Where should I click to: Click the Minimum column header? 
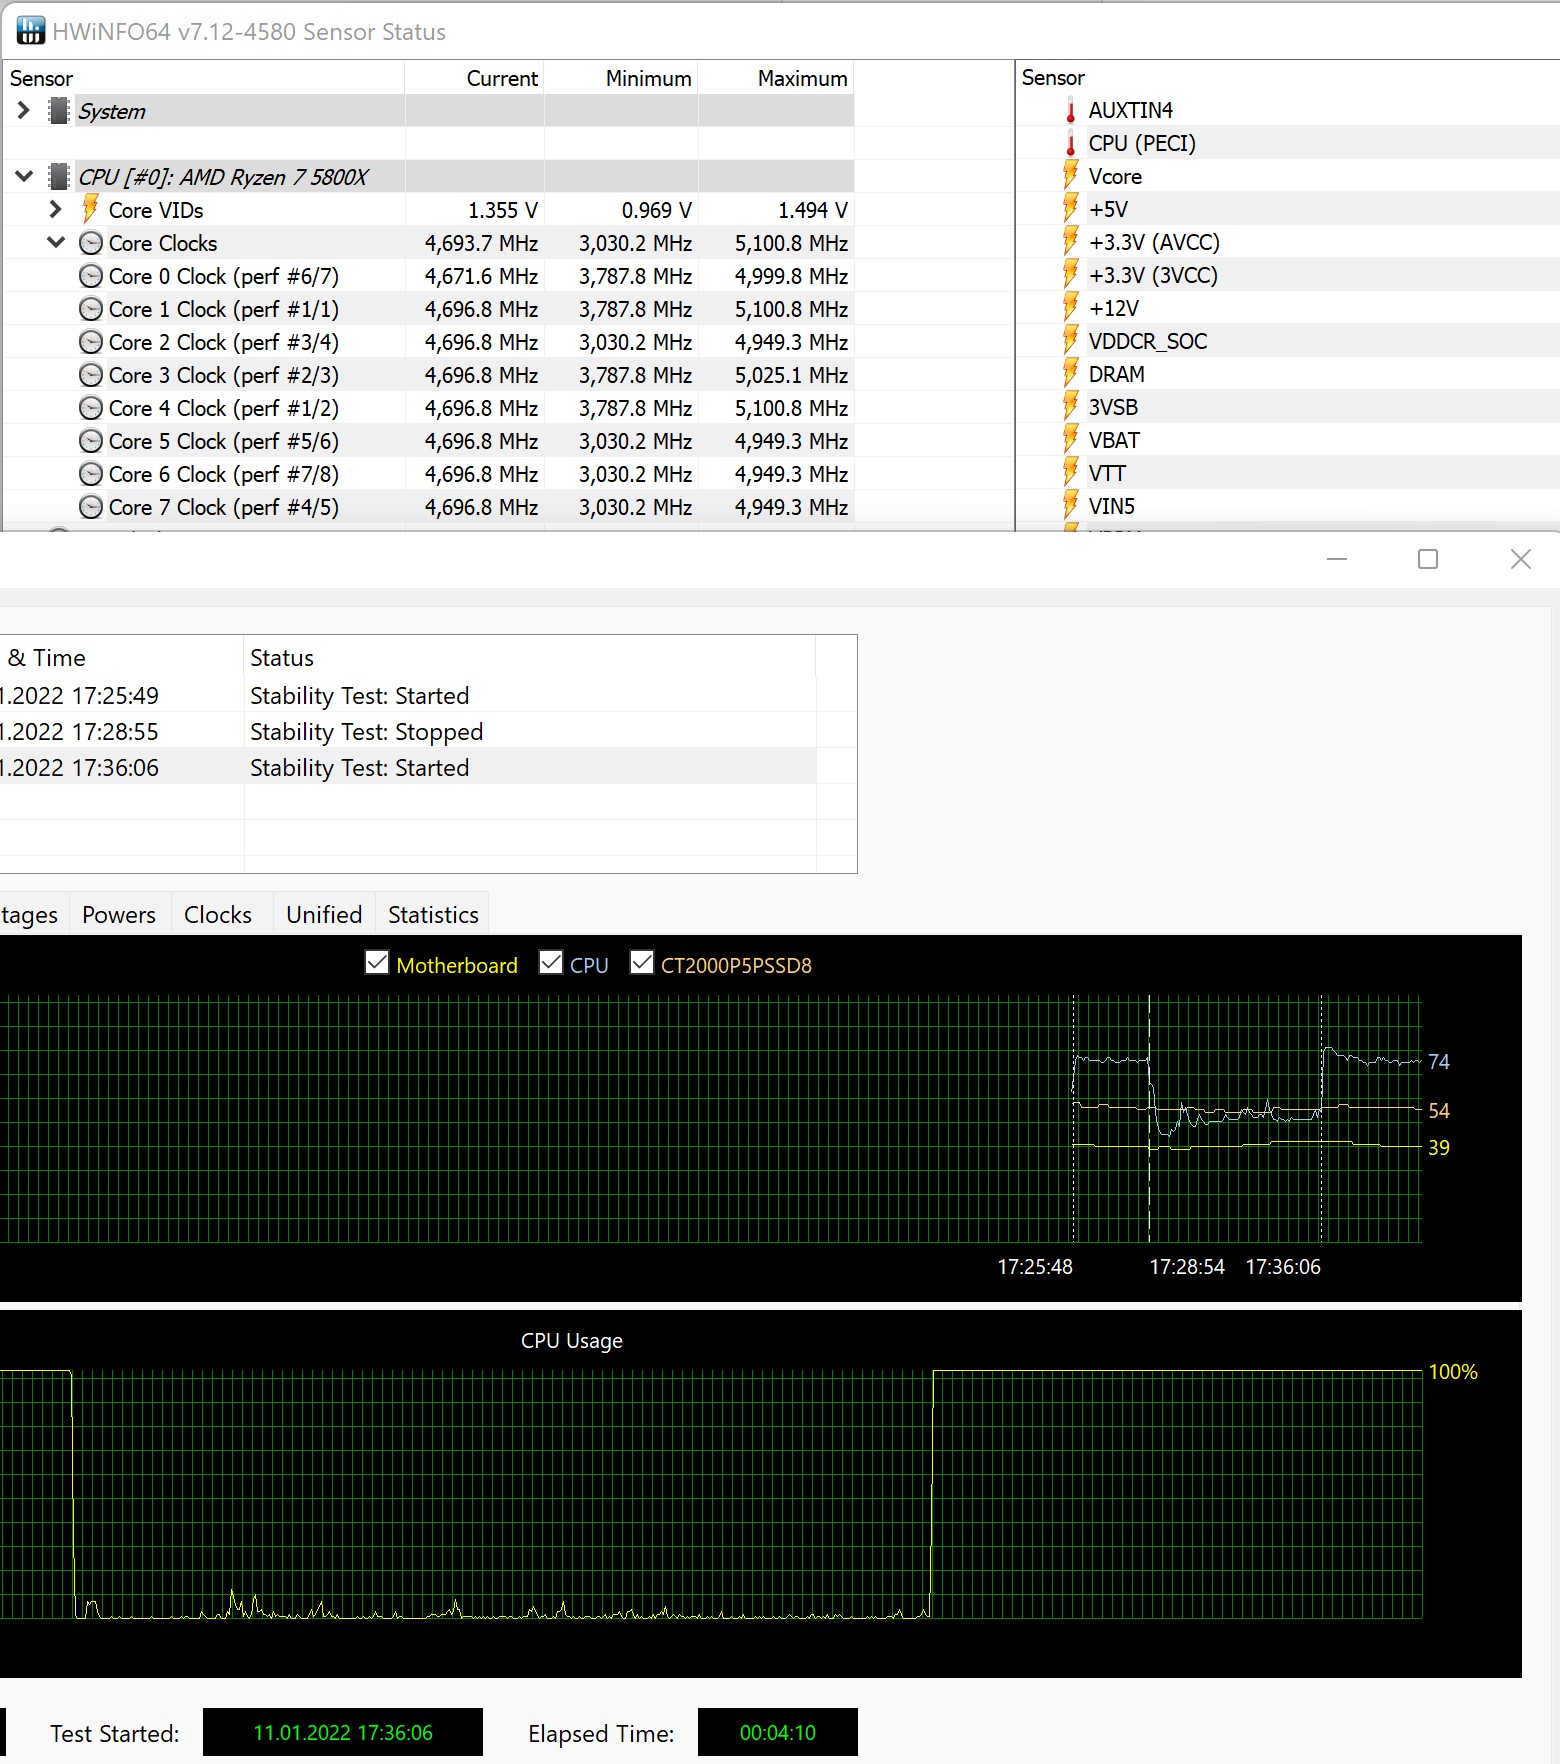[621, 78]
